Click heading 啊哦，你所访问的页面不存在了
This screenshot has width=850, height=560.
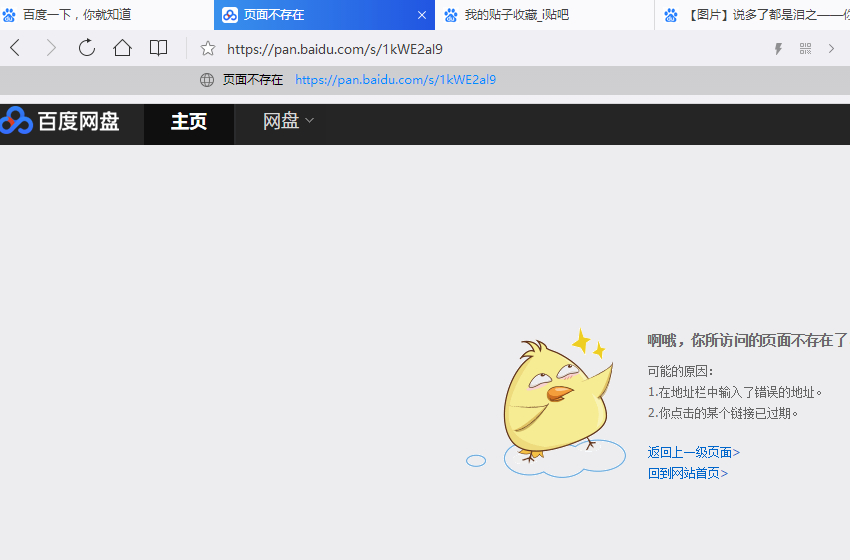click(x=747, y=340)
